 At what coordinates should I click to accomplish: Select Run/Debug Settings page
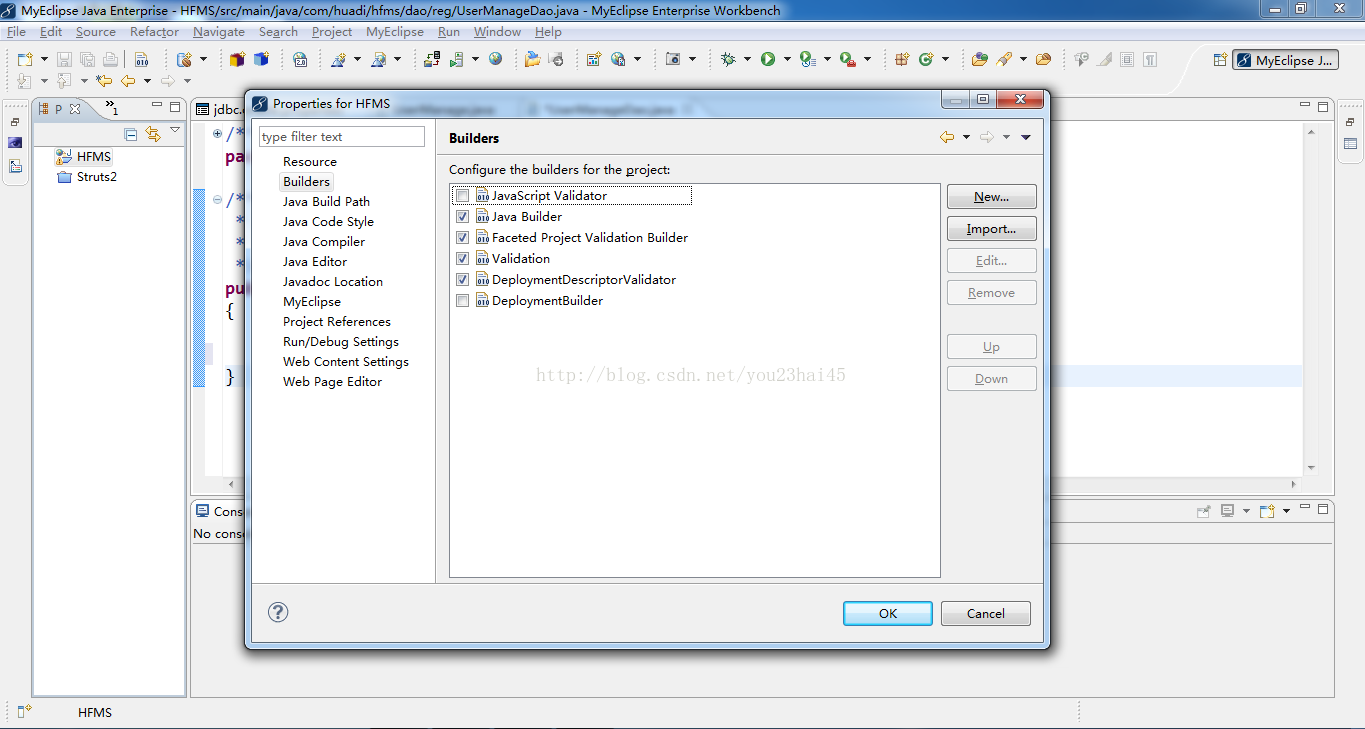[x=341, y=342]
